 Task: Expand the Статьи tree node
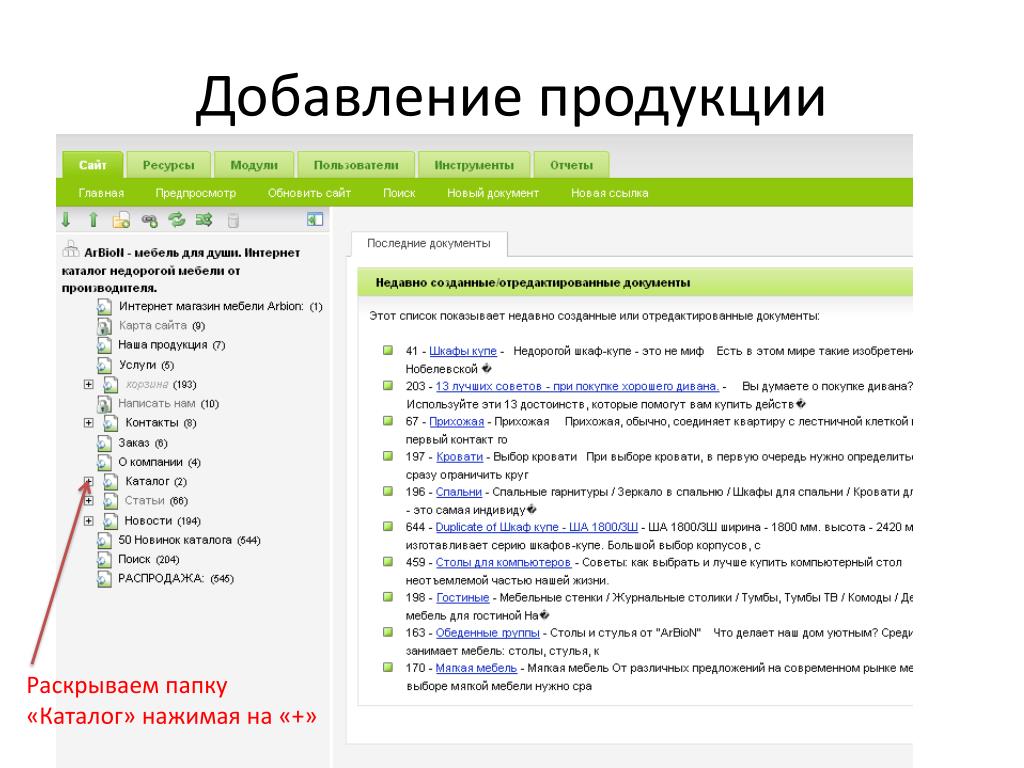(88, 501)
